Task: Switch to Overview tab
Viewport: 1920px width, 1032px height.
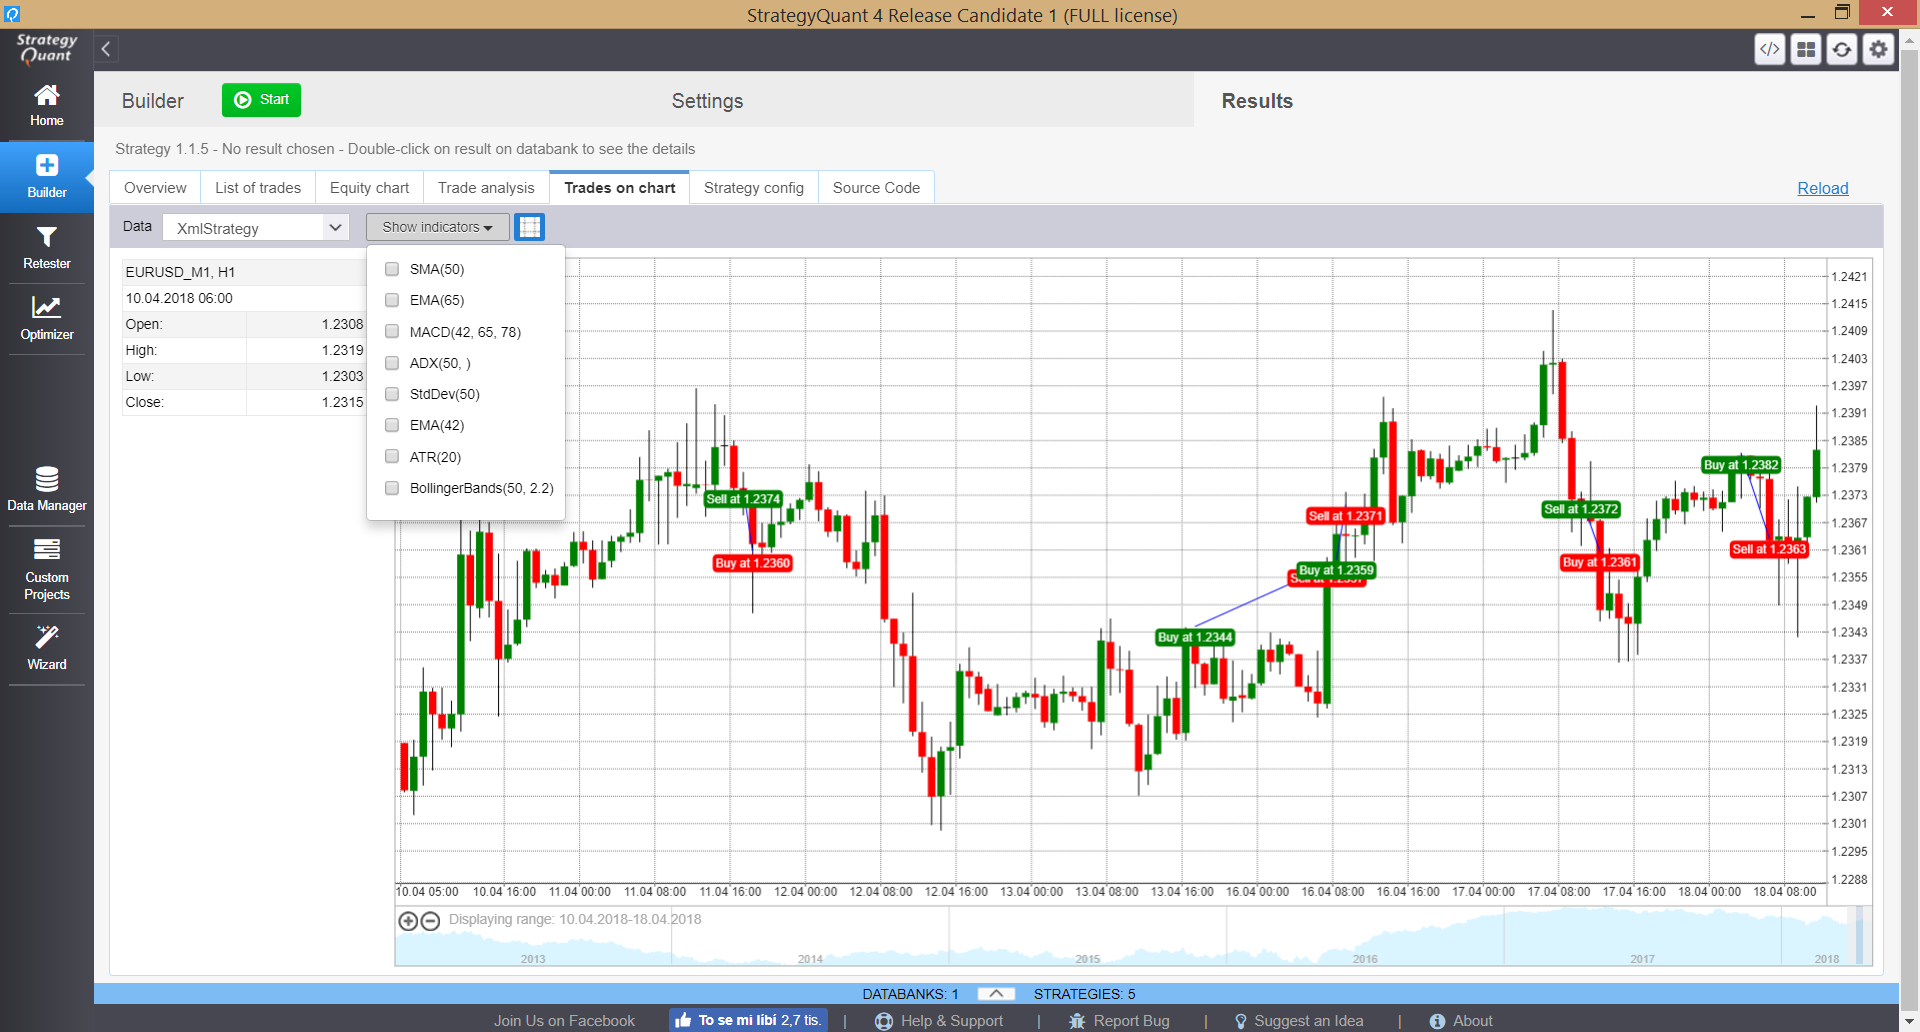Action: (x=155, y=188)
